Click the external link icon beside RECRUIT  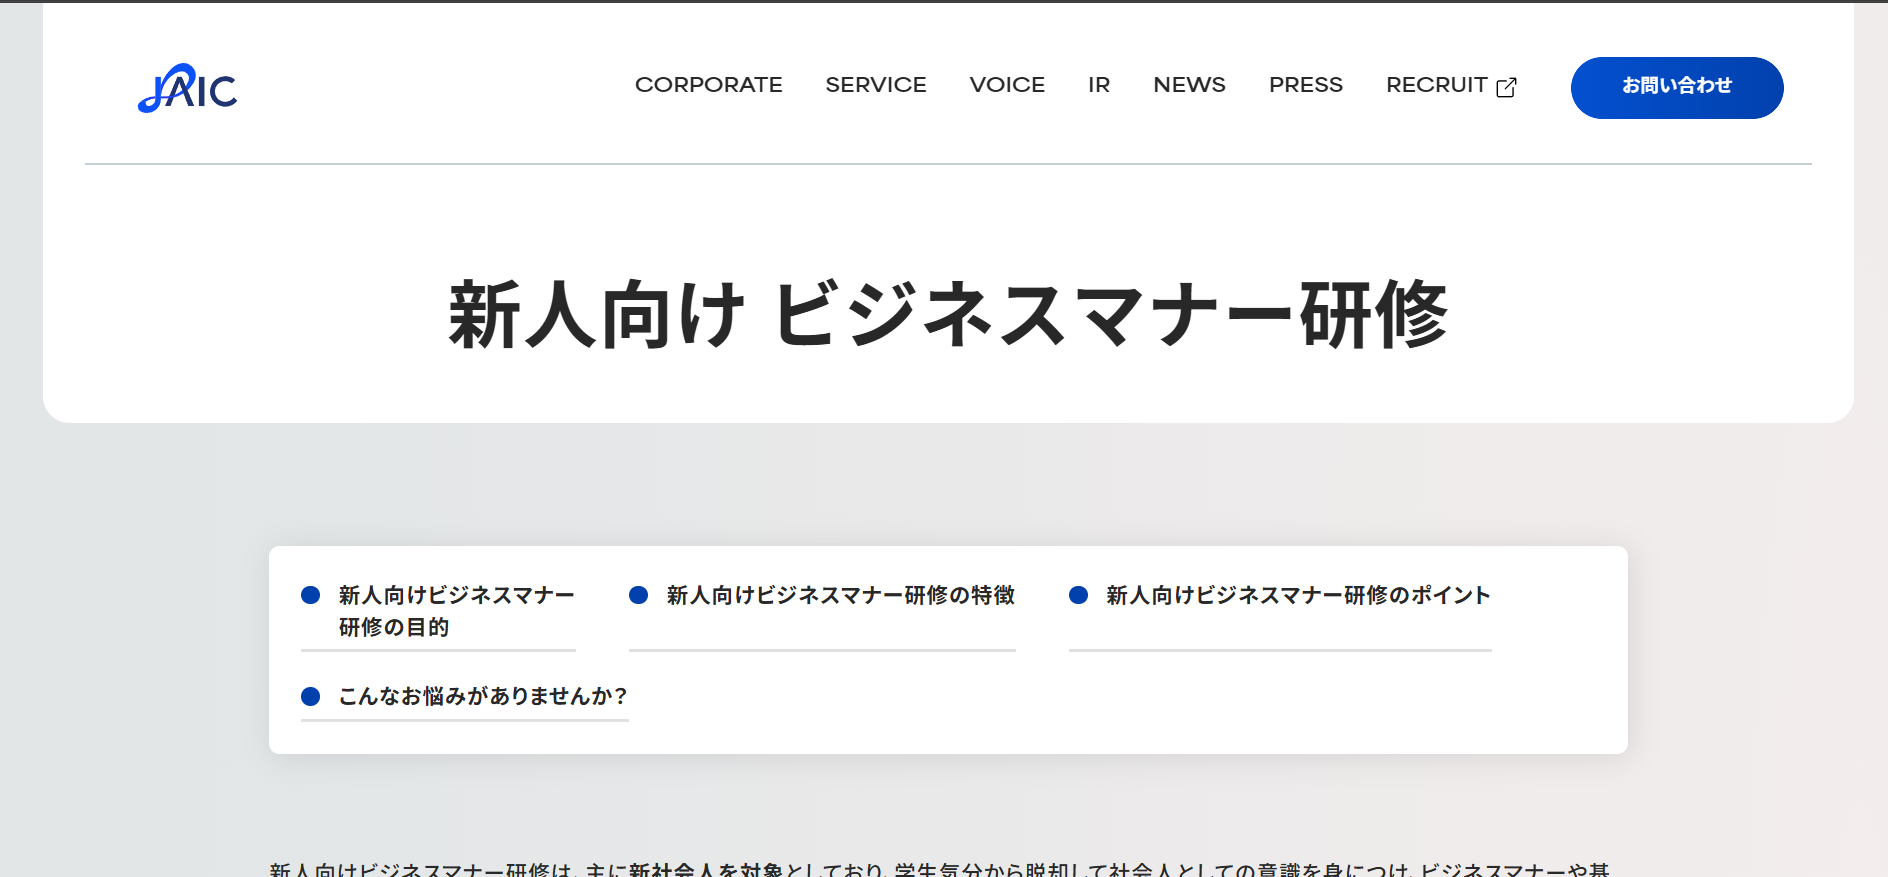coord(1506,87)
